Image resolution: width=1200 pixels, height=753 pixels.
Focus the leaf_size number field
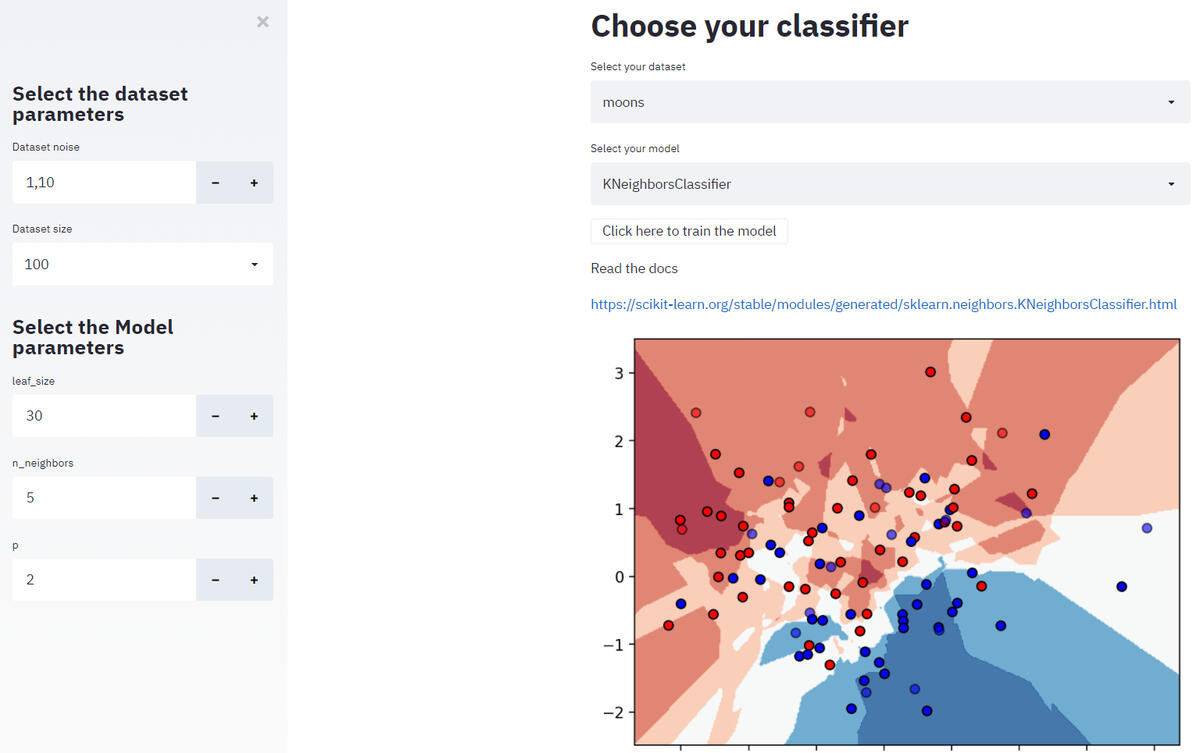[x=104, y=416]
